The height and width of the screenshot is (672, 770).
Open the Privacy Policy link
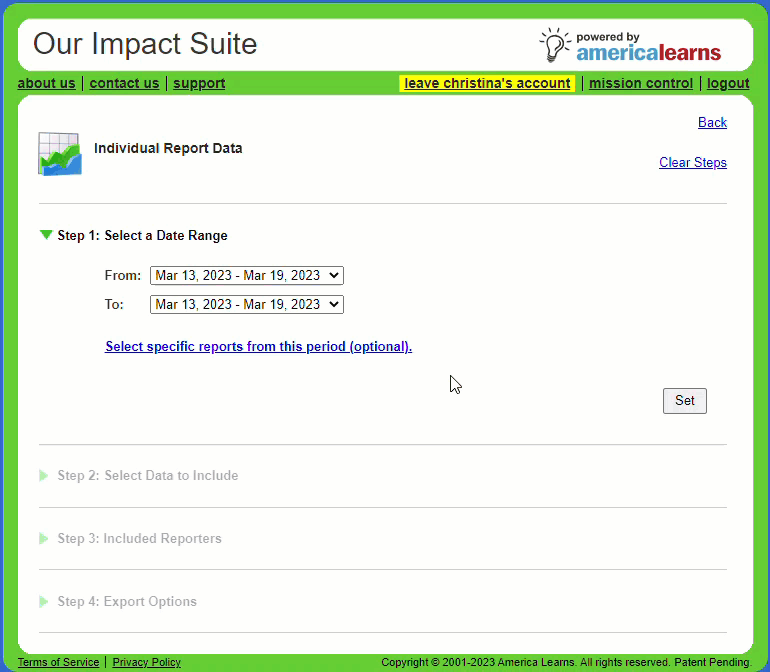pos(146,662)
